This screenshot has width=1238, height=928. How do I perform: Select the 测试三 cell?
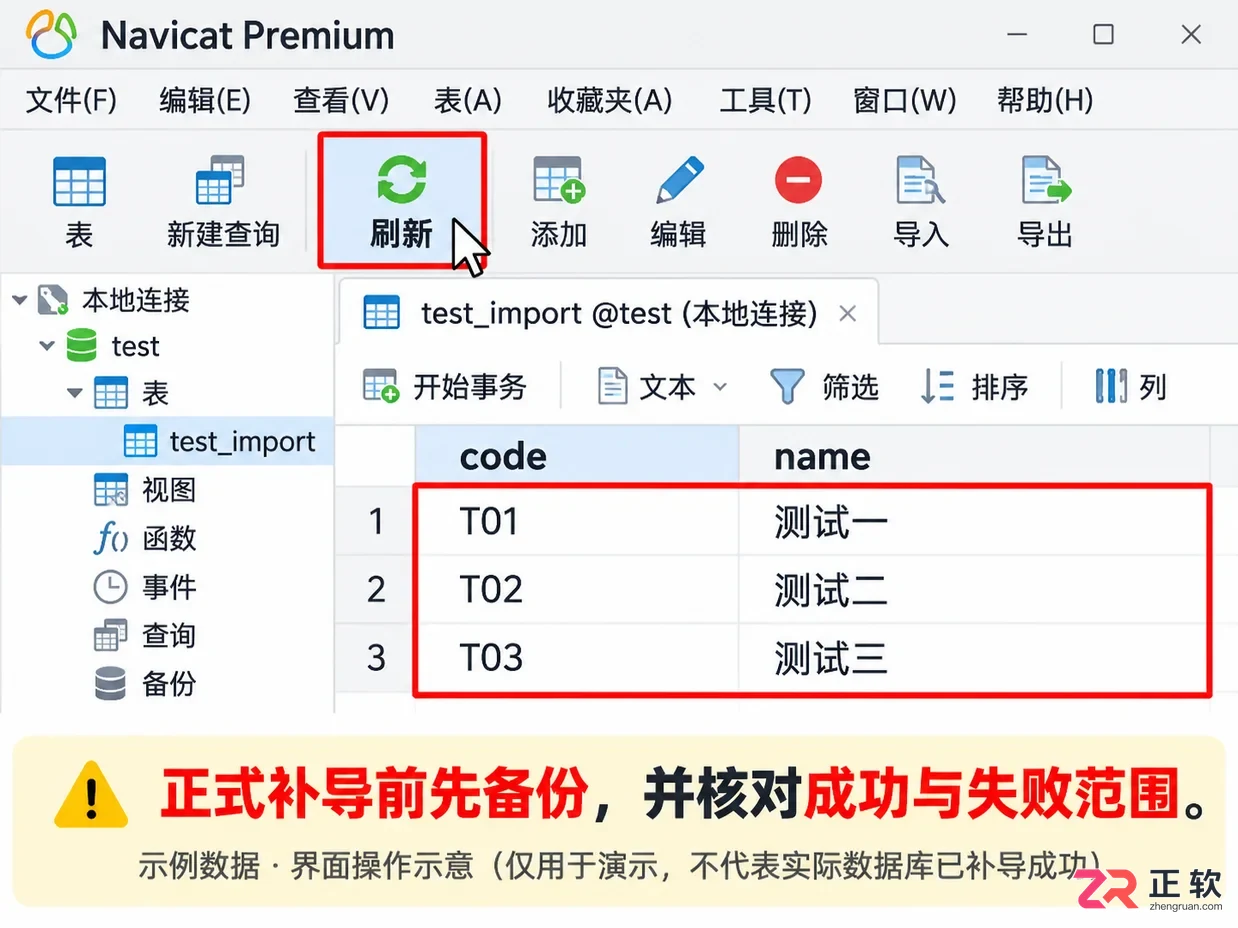tap(974, 657)
